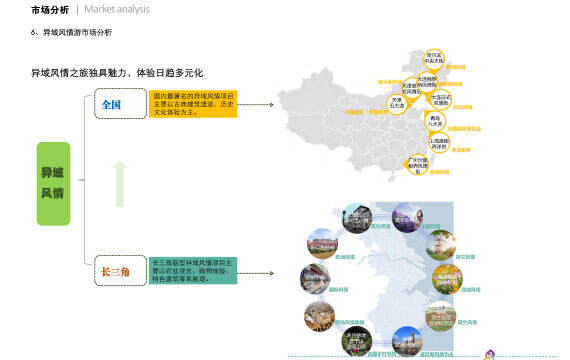Select the 6、异域风情游市场分析 section title
This screenshot has height=360, width=570.
(71, 32)
